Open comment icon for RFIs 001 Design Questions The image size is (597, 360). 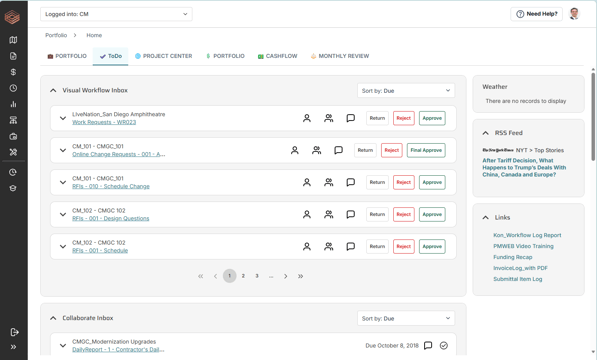pyautogui.click(x=351, y=214)
